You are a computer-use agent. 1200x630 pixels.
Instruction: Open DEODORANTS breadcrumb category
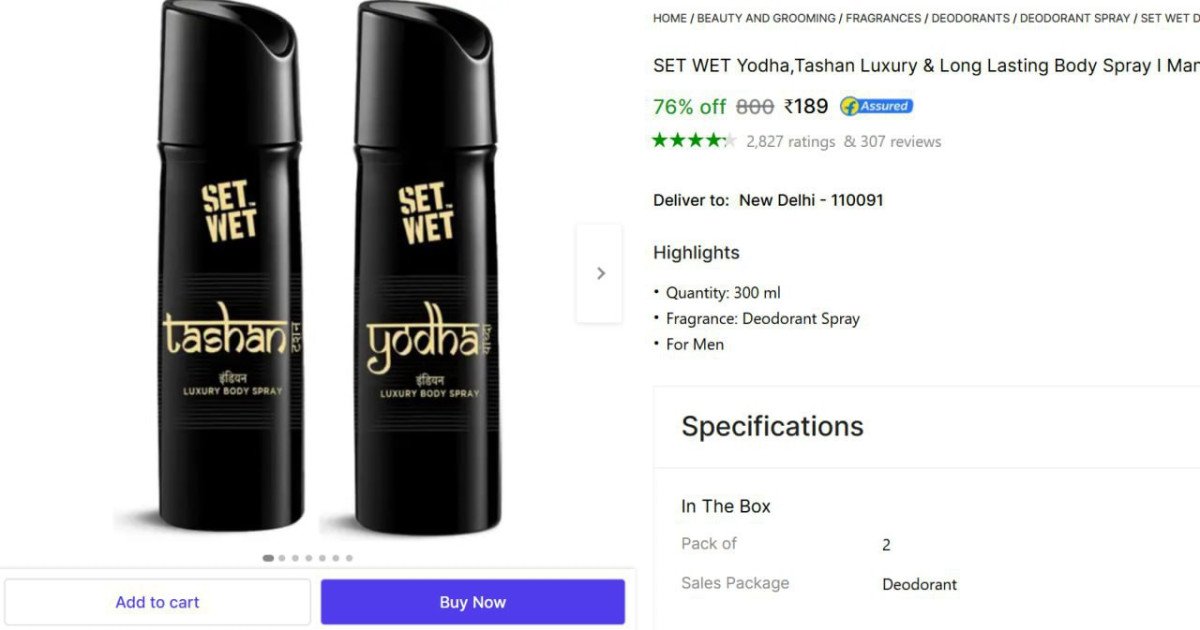pyautogui.click(x=970, y=18)
